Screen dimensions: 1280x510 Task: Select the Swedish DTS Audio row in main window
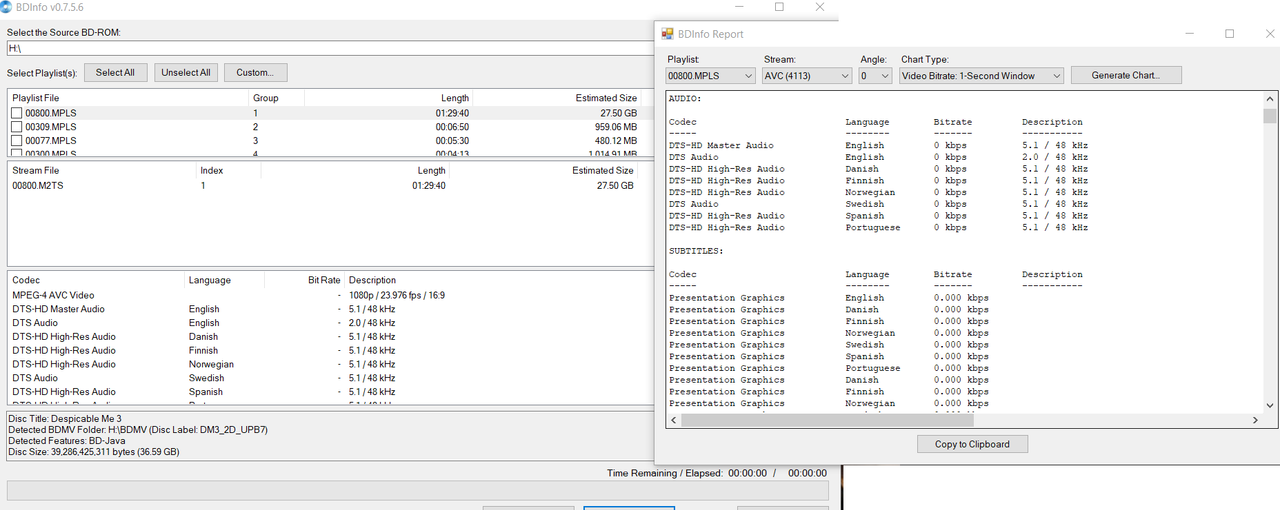(x=328, y=378)
